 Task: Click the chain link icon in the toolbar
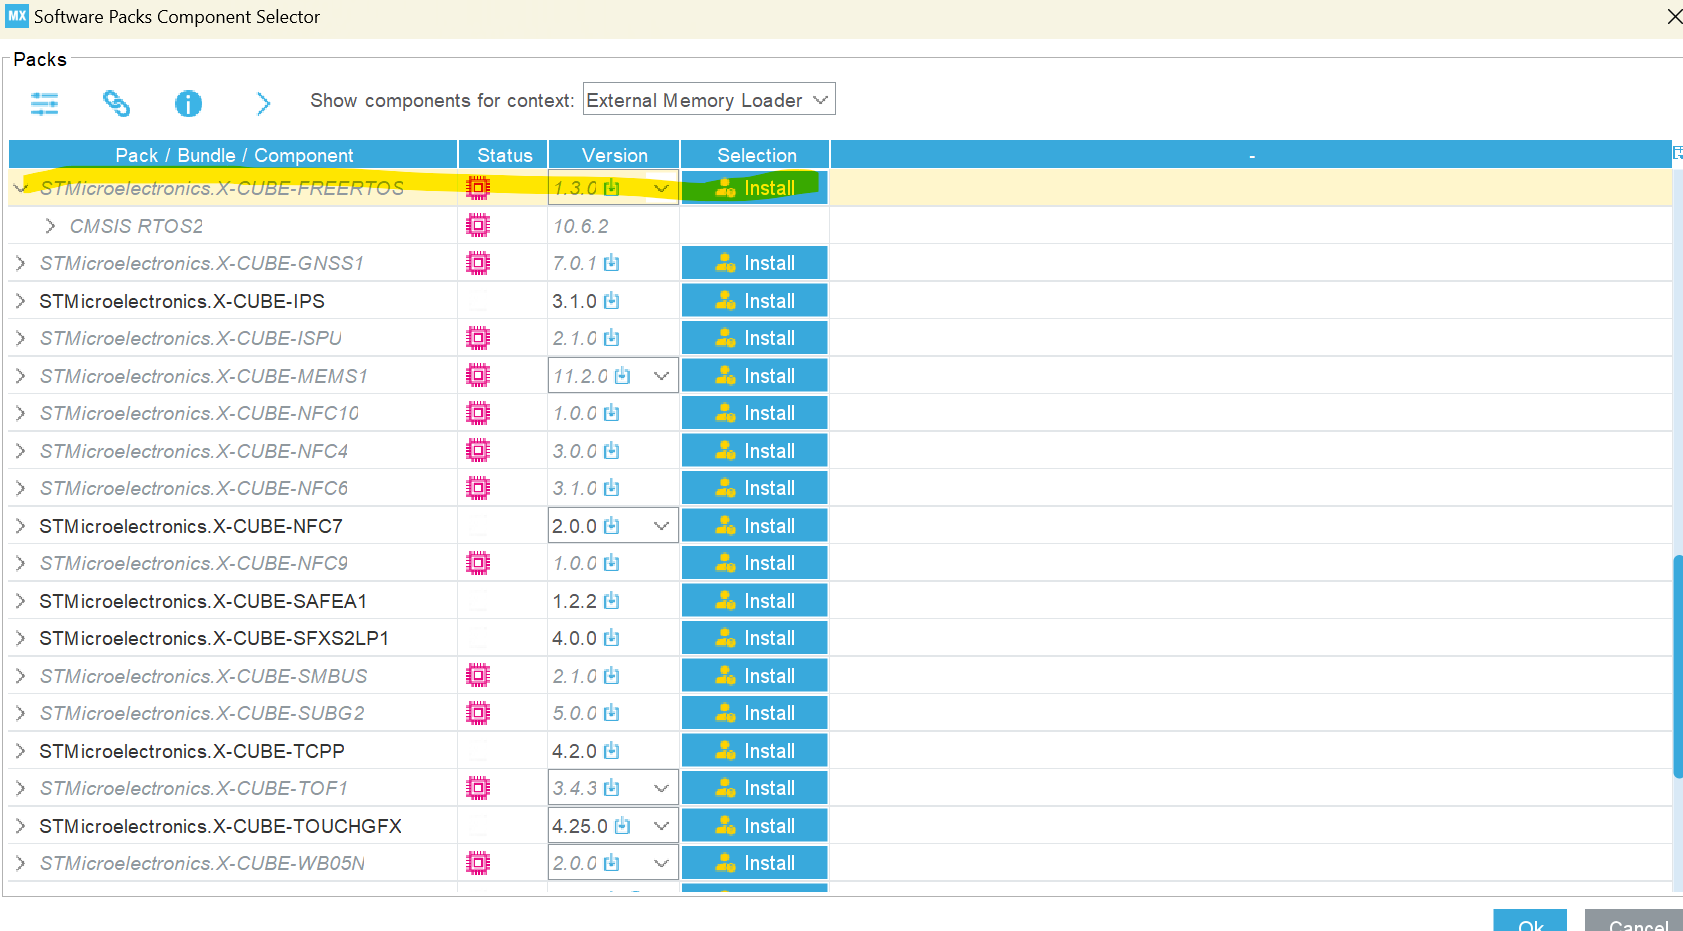point(116,103)
